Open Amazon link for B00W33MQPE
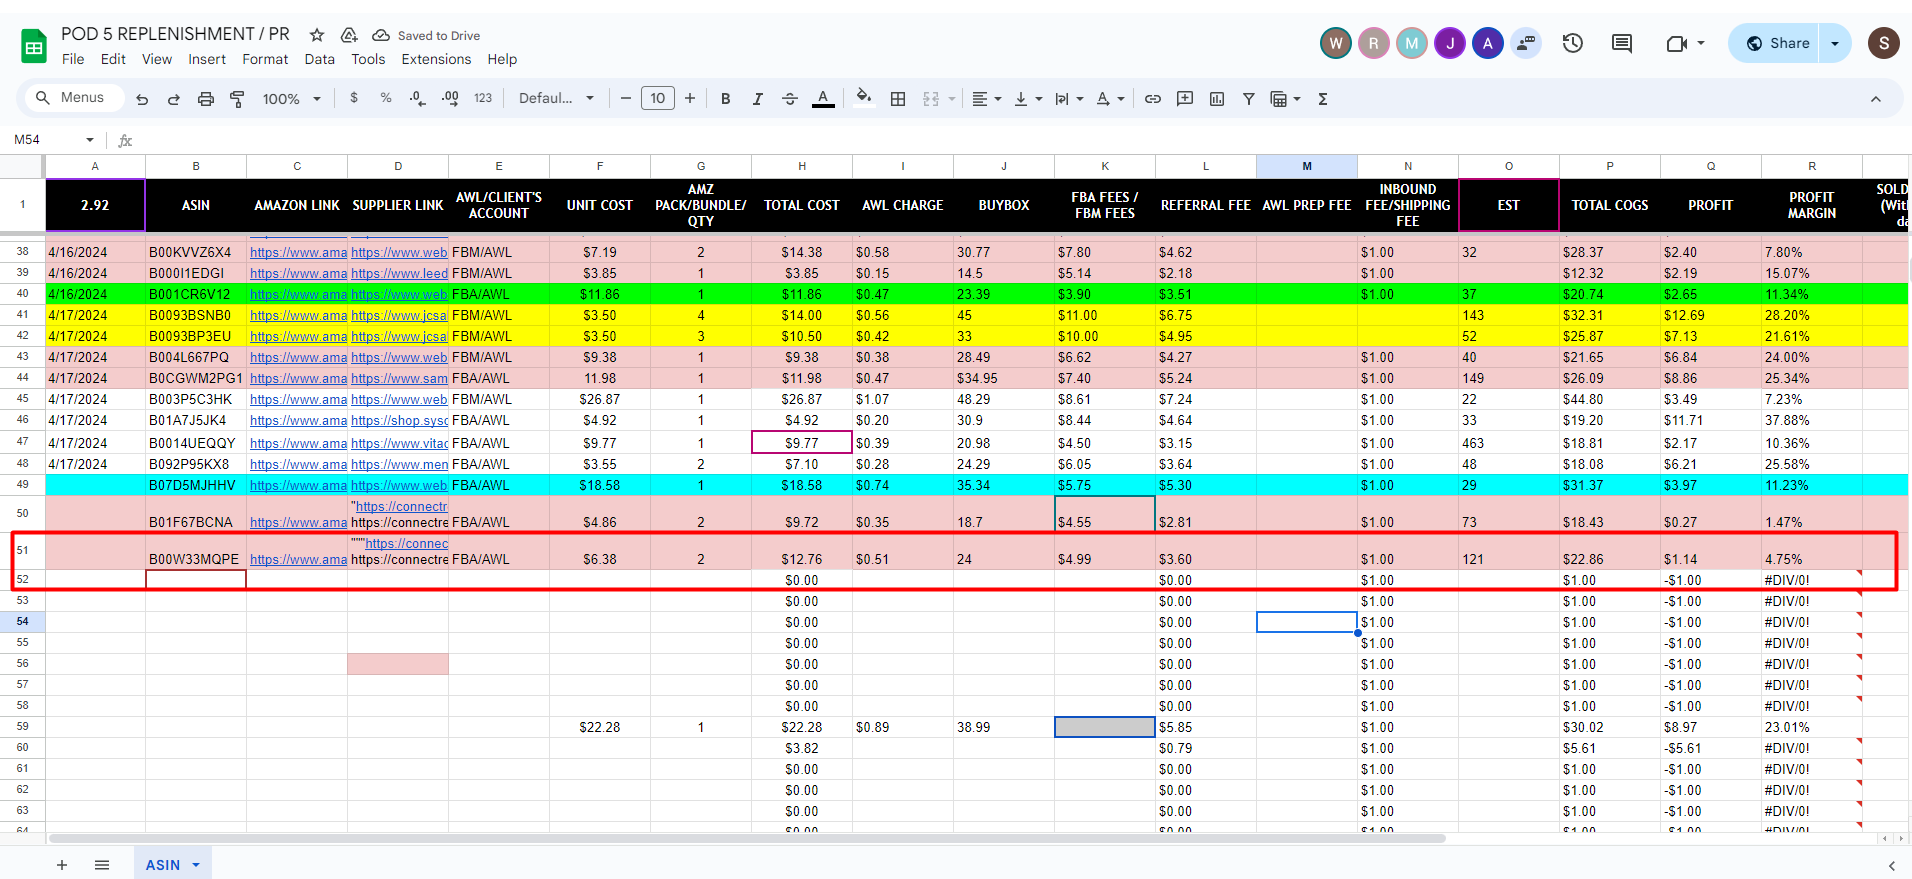This screenshot has height=879, width=1912. pos(298,559)
